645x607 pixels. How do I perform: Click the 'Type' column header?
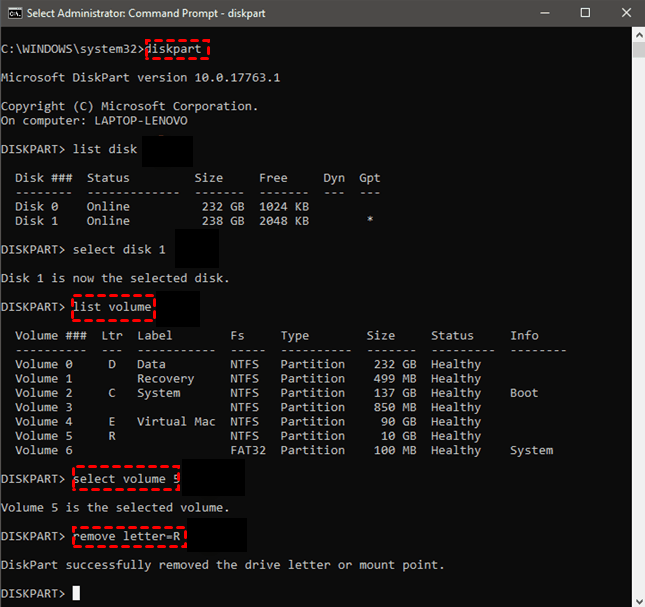295,336
